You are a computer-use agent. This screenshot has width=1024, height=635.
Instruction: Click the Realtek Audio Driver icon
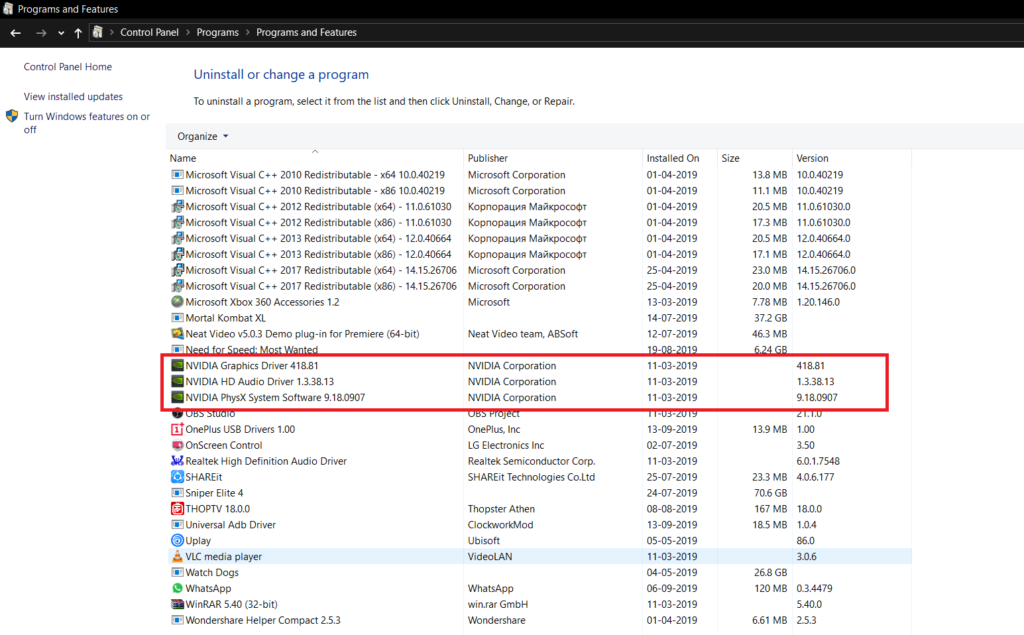(x=177, y=461)
